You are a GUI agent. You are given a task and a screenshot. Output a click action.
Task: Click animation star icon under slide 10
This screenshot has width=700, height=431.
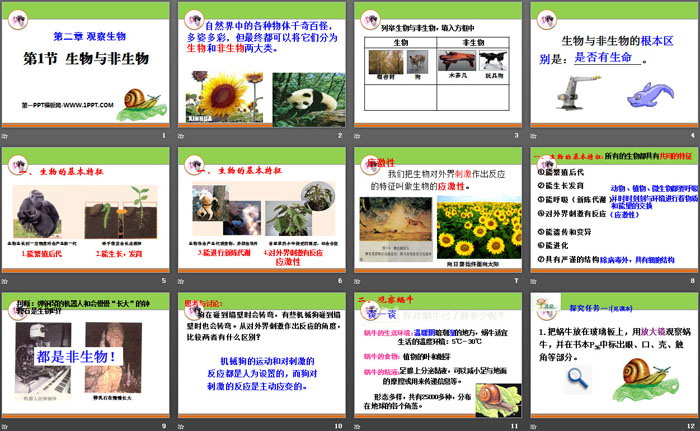point(181,427)
